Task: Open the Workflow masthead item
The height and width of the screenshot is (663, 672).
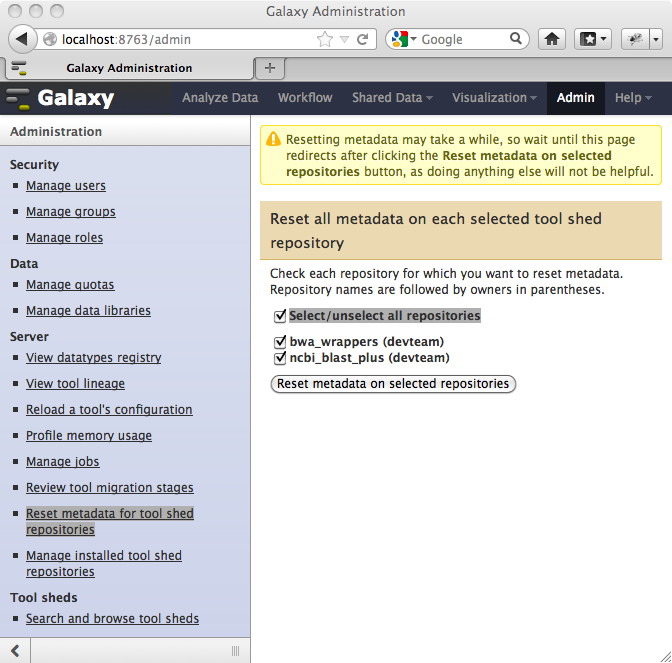Action: point(305,98)
